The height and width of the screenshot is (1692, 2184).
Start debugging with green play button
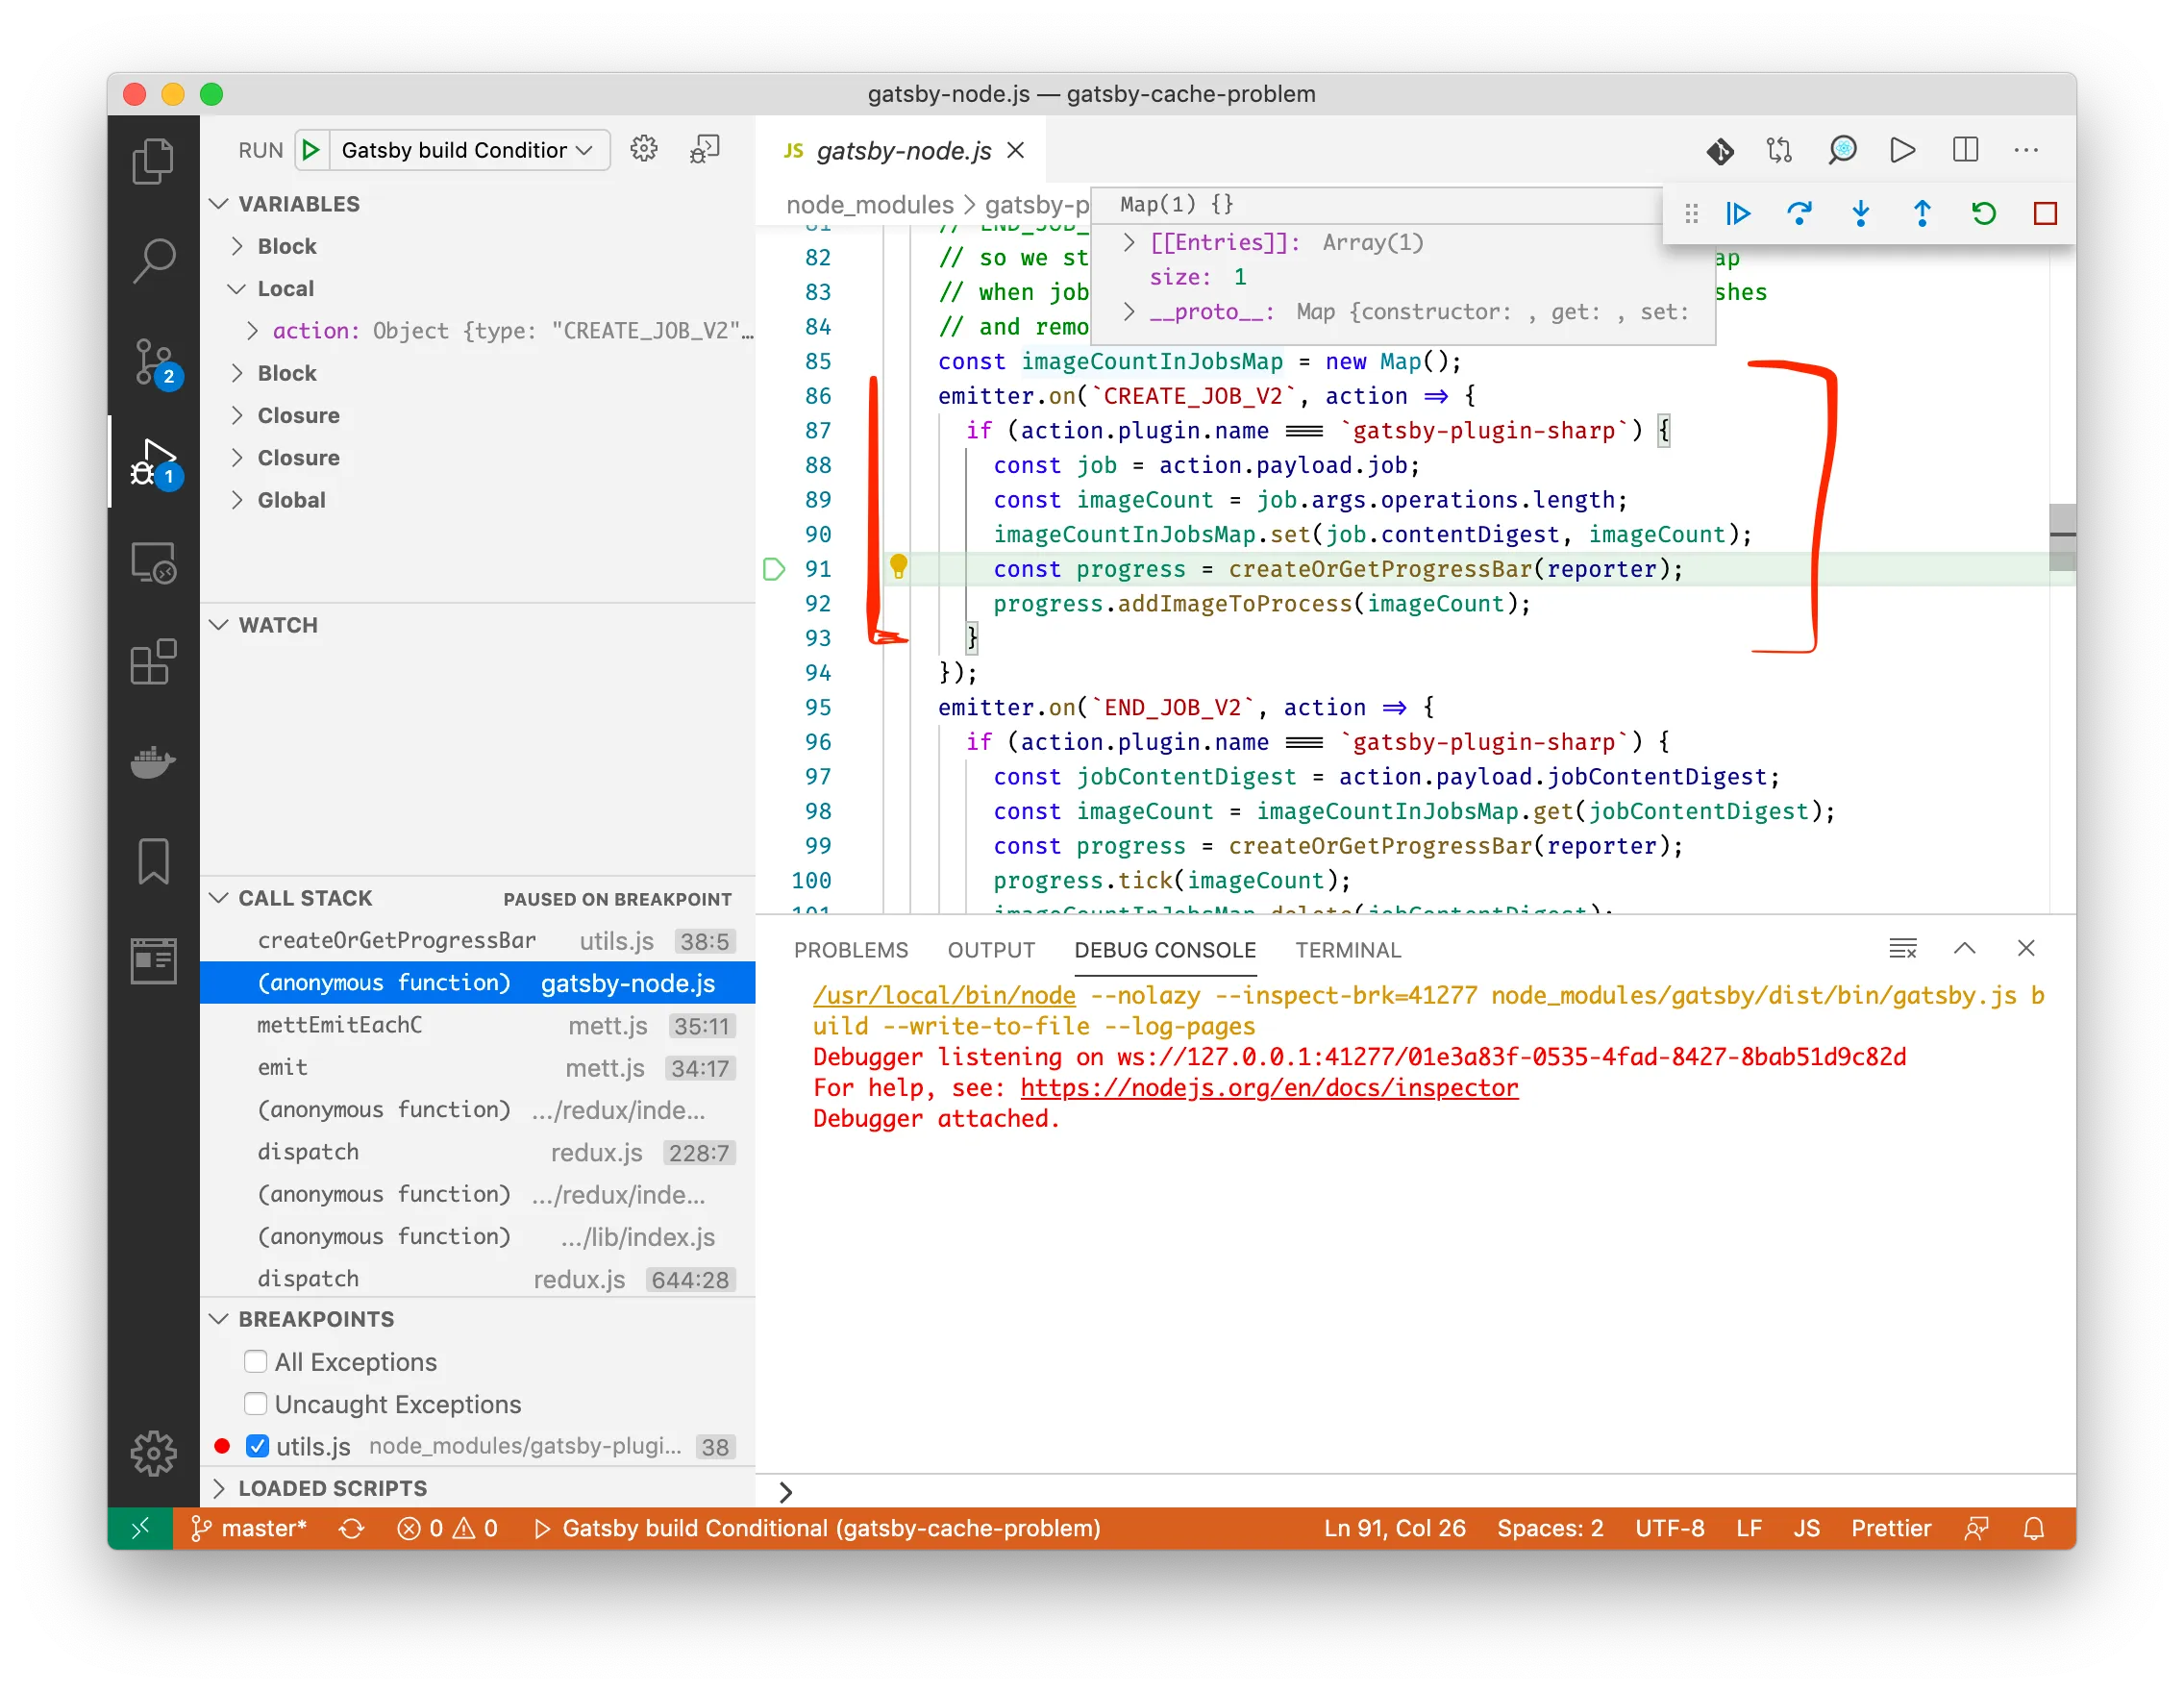click(x=310, y=150)
